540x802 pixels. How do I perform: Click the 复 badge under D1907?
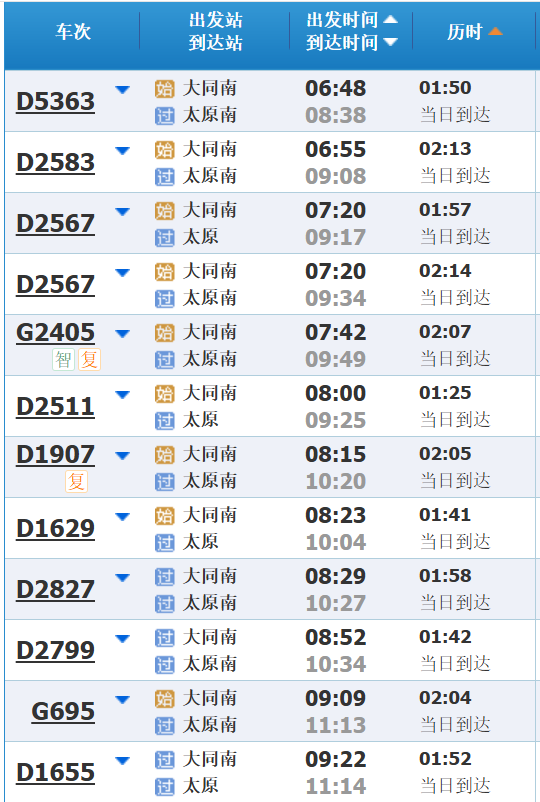[x=77, y=482]
